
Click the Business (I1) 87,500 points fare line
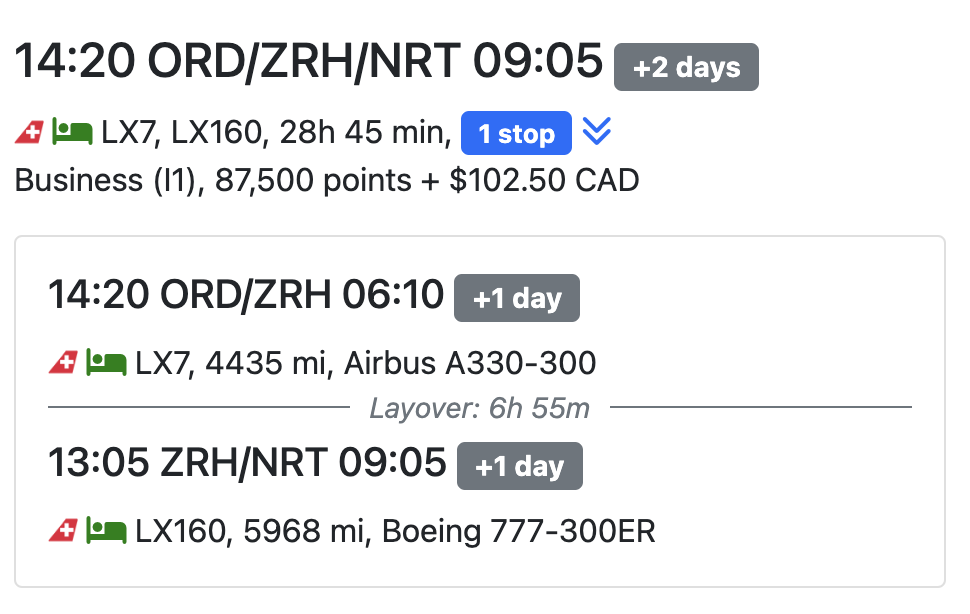327,180
